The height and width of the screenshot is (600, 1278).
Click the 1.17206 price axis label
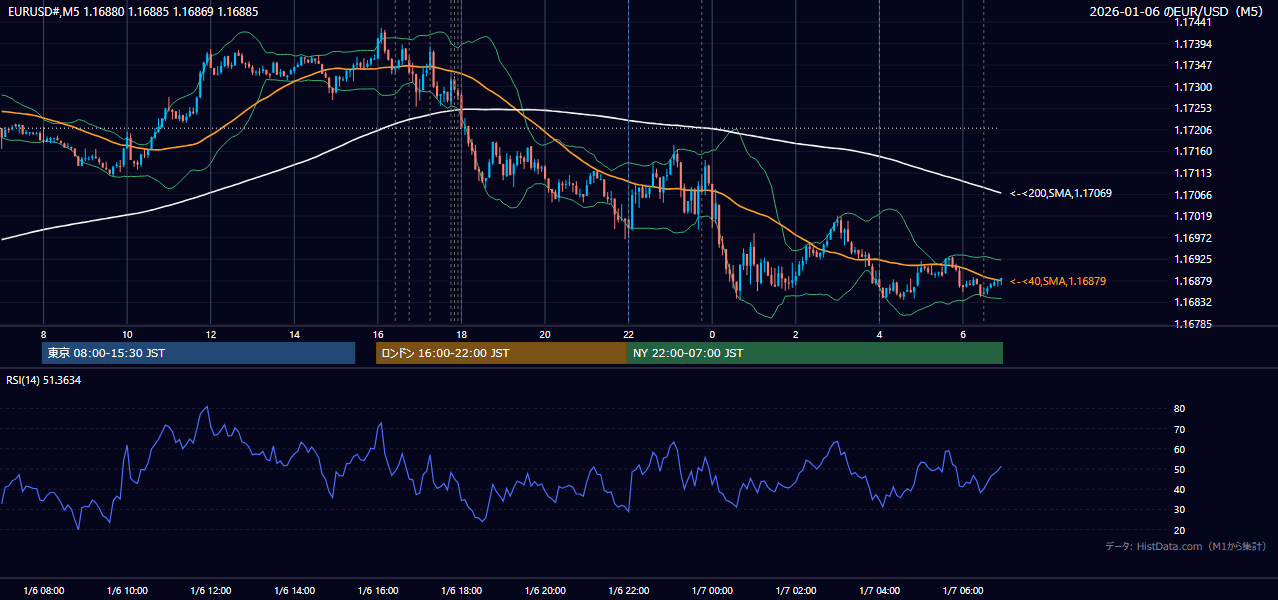tap(1193, 130)
